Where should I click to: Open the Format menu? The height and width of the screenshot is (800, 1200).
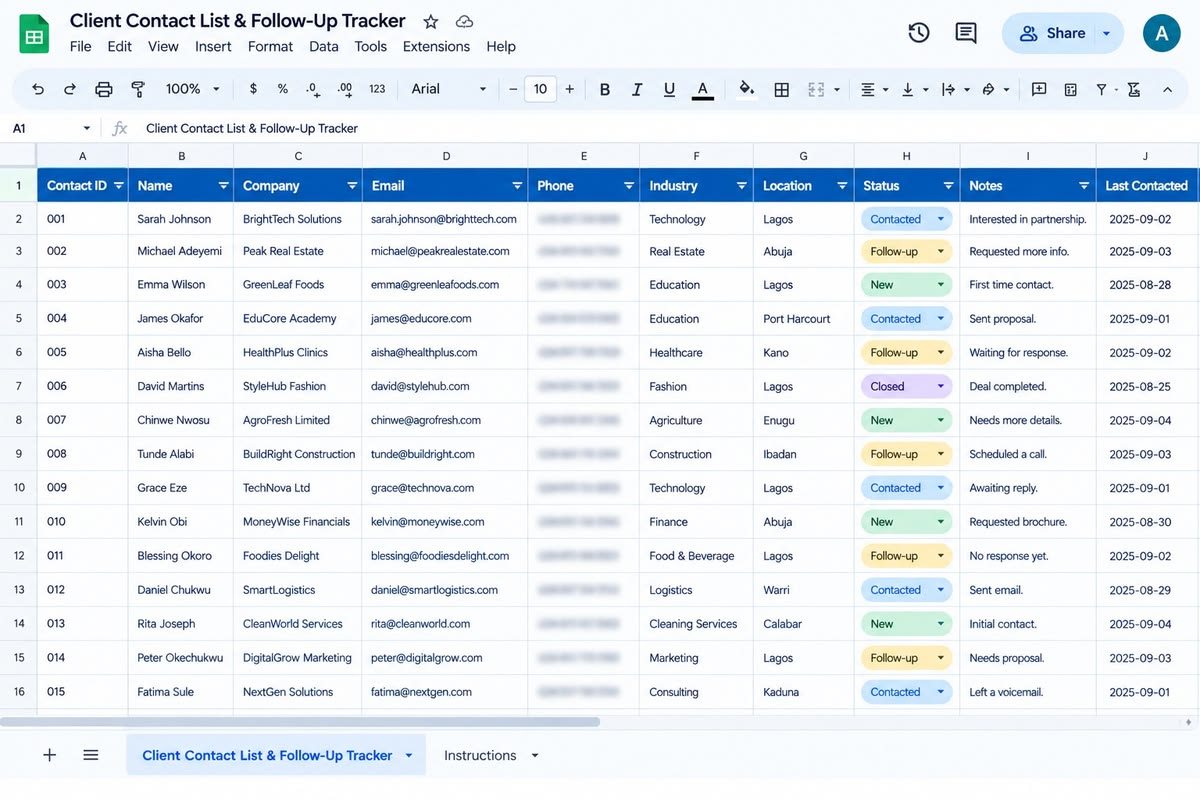coord(270,46)
